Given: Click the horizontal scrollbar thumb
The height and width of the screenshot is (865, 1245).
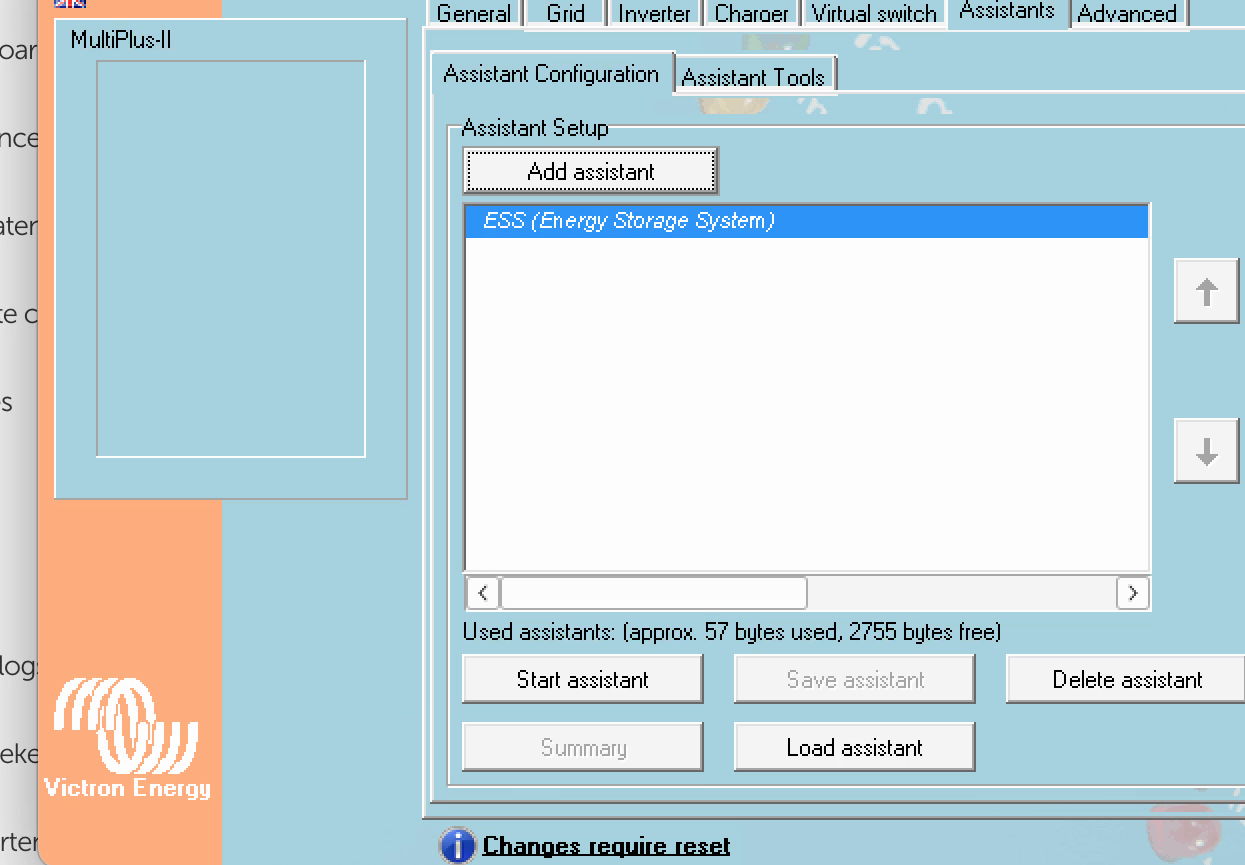Looking at the screenshot, I should [x=653, y=593].
